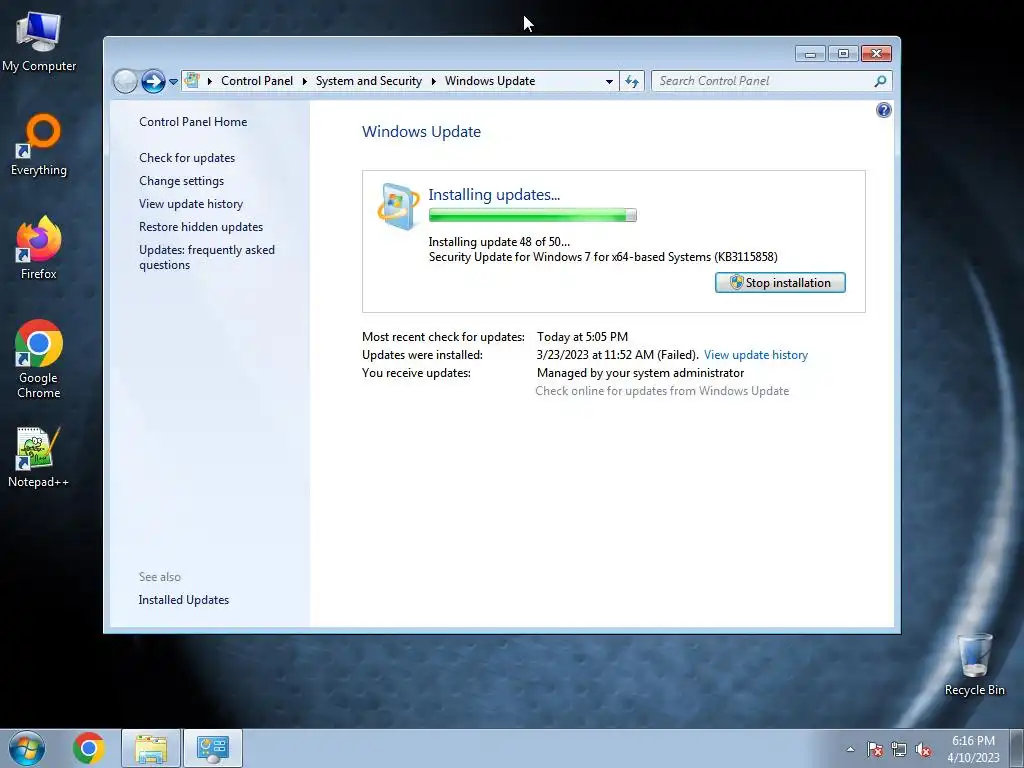
Task: Click the Forward navigation arrow
Action: point(153,82)
